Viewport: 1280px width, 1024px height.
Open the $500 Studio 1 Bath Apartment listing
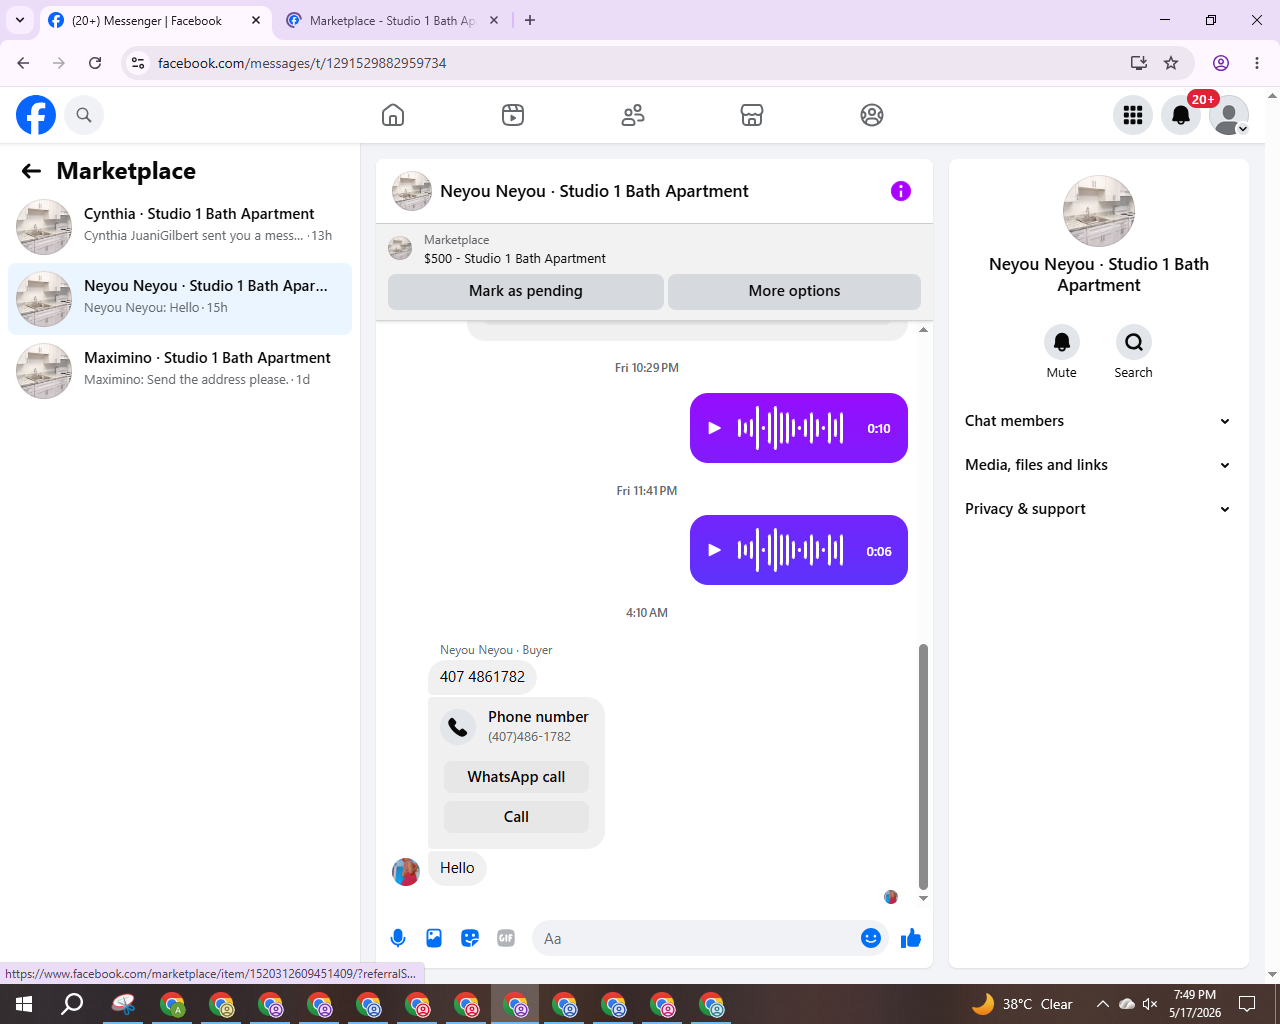(x=515, y=258)
